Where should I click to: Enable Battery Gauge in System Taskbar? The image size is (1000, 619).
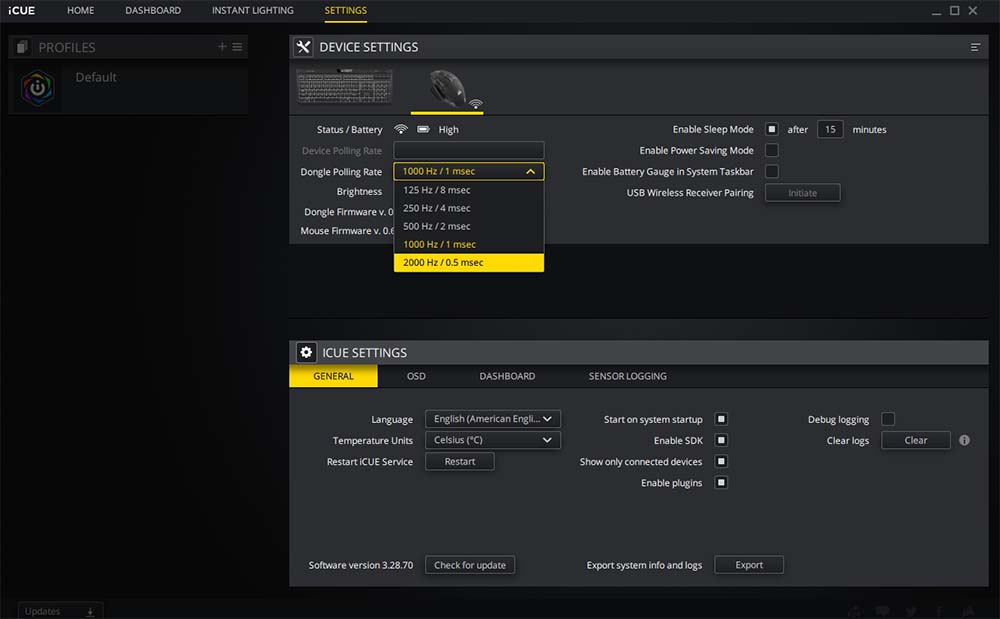click(x=772, y=172)
